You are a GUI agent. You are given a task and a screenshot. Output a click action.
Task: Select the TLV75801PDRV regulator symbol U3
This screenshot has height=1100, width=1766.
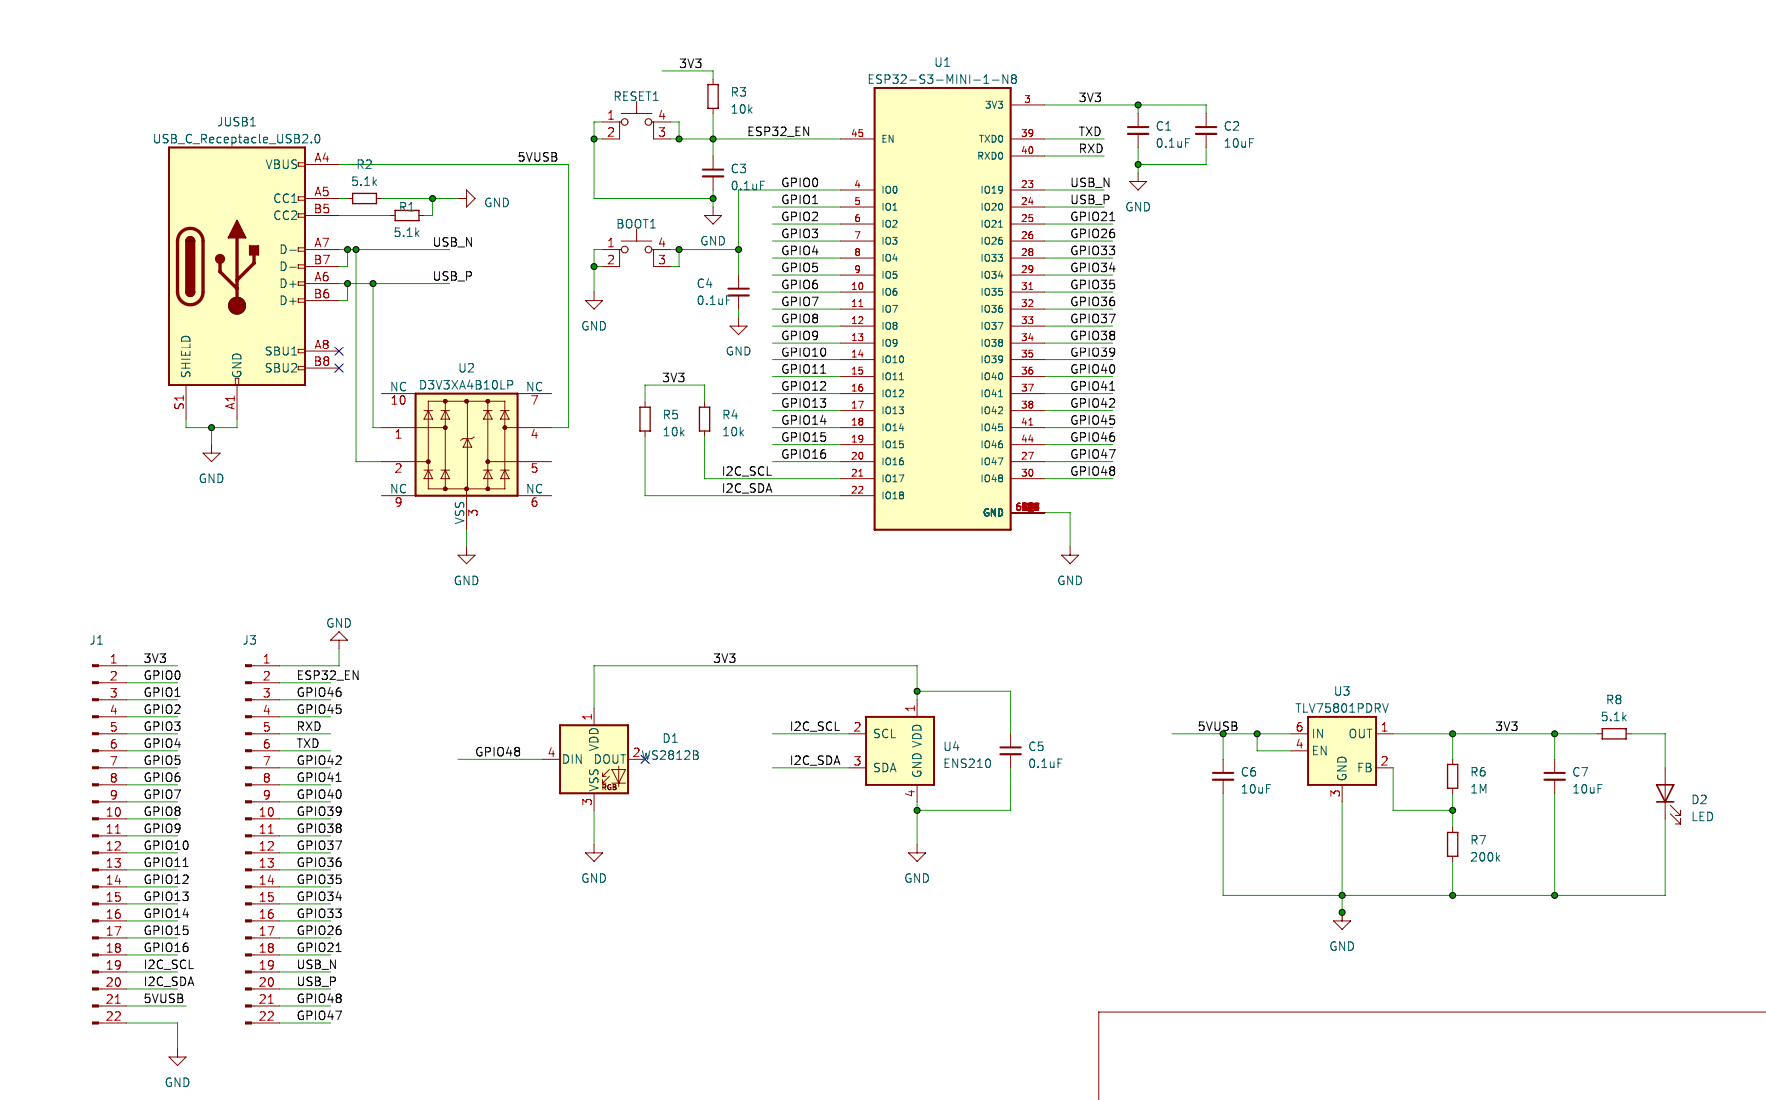coord(1342,751)
